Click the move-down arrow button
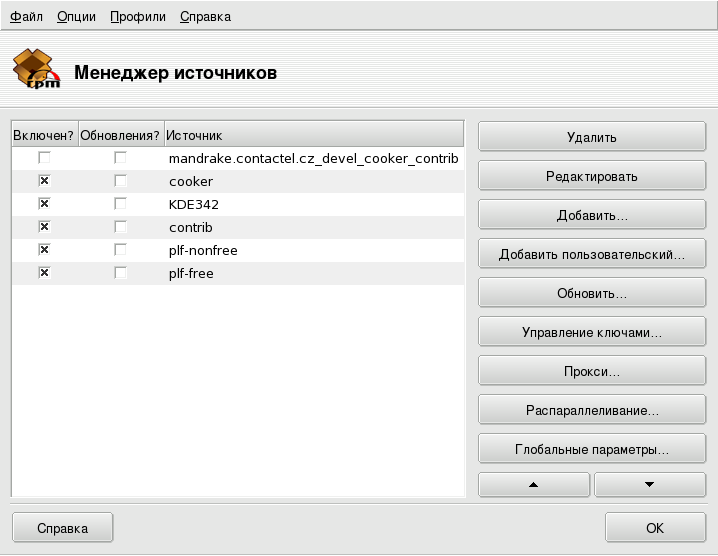 click(649, 484)
